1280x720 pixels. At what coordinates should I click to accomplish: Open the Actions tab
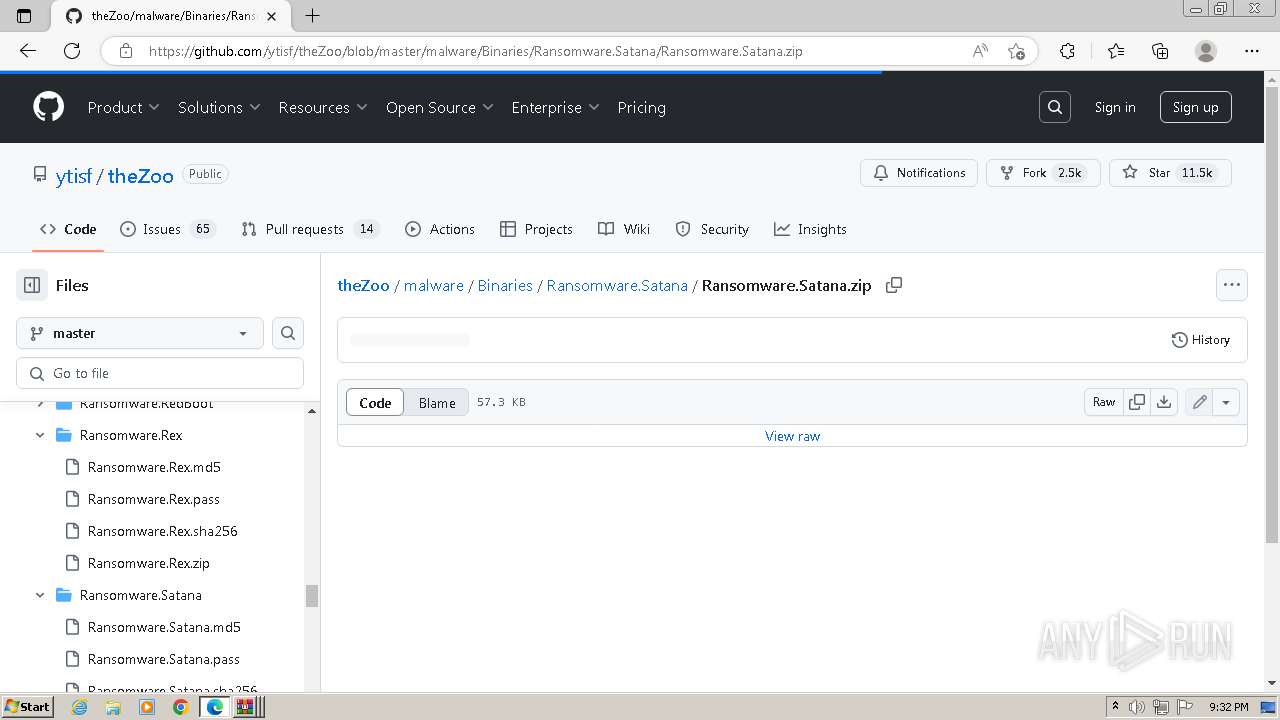(x=440, y=229)
